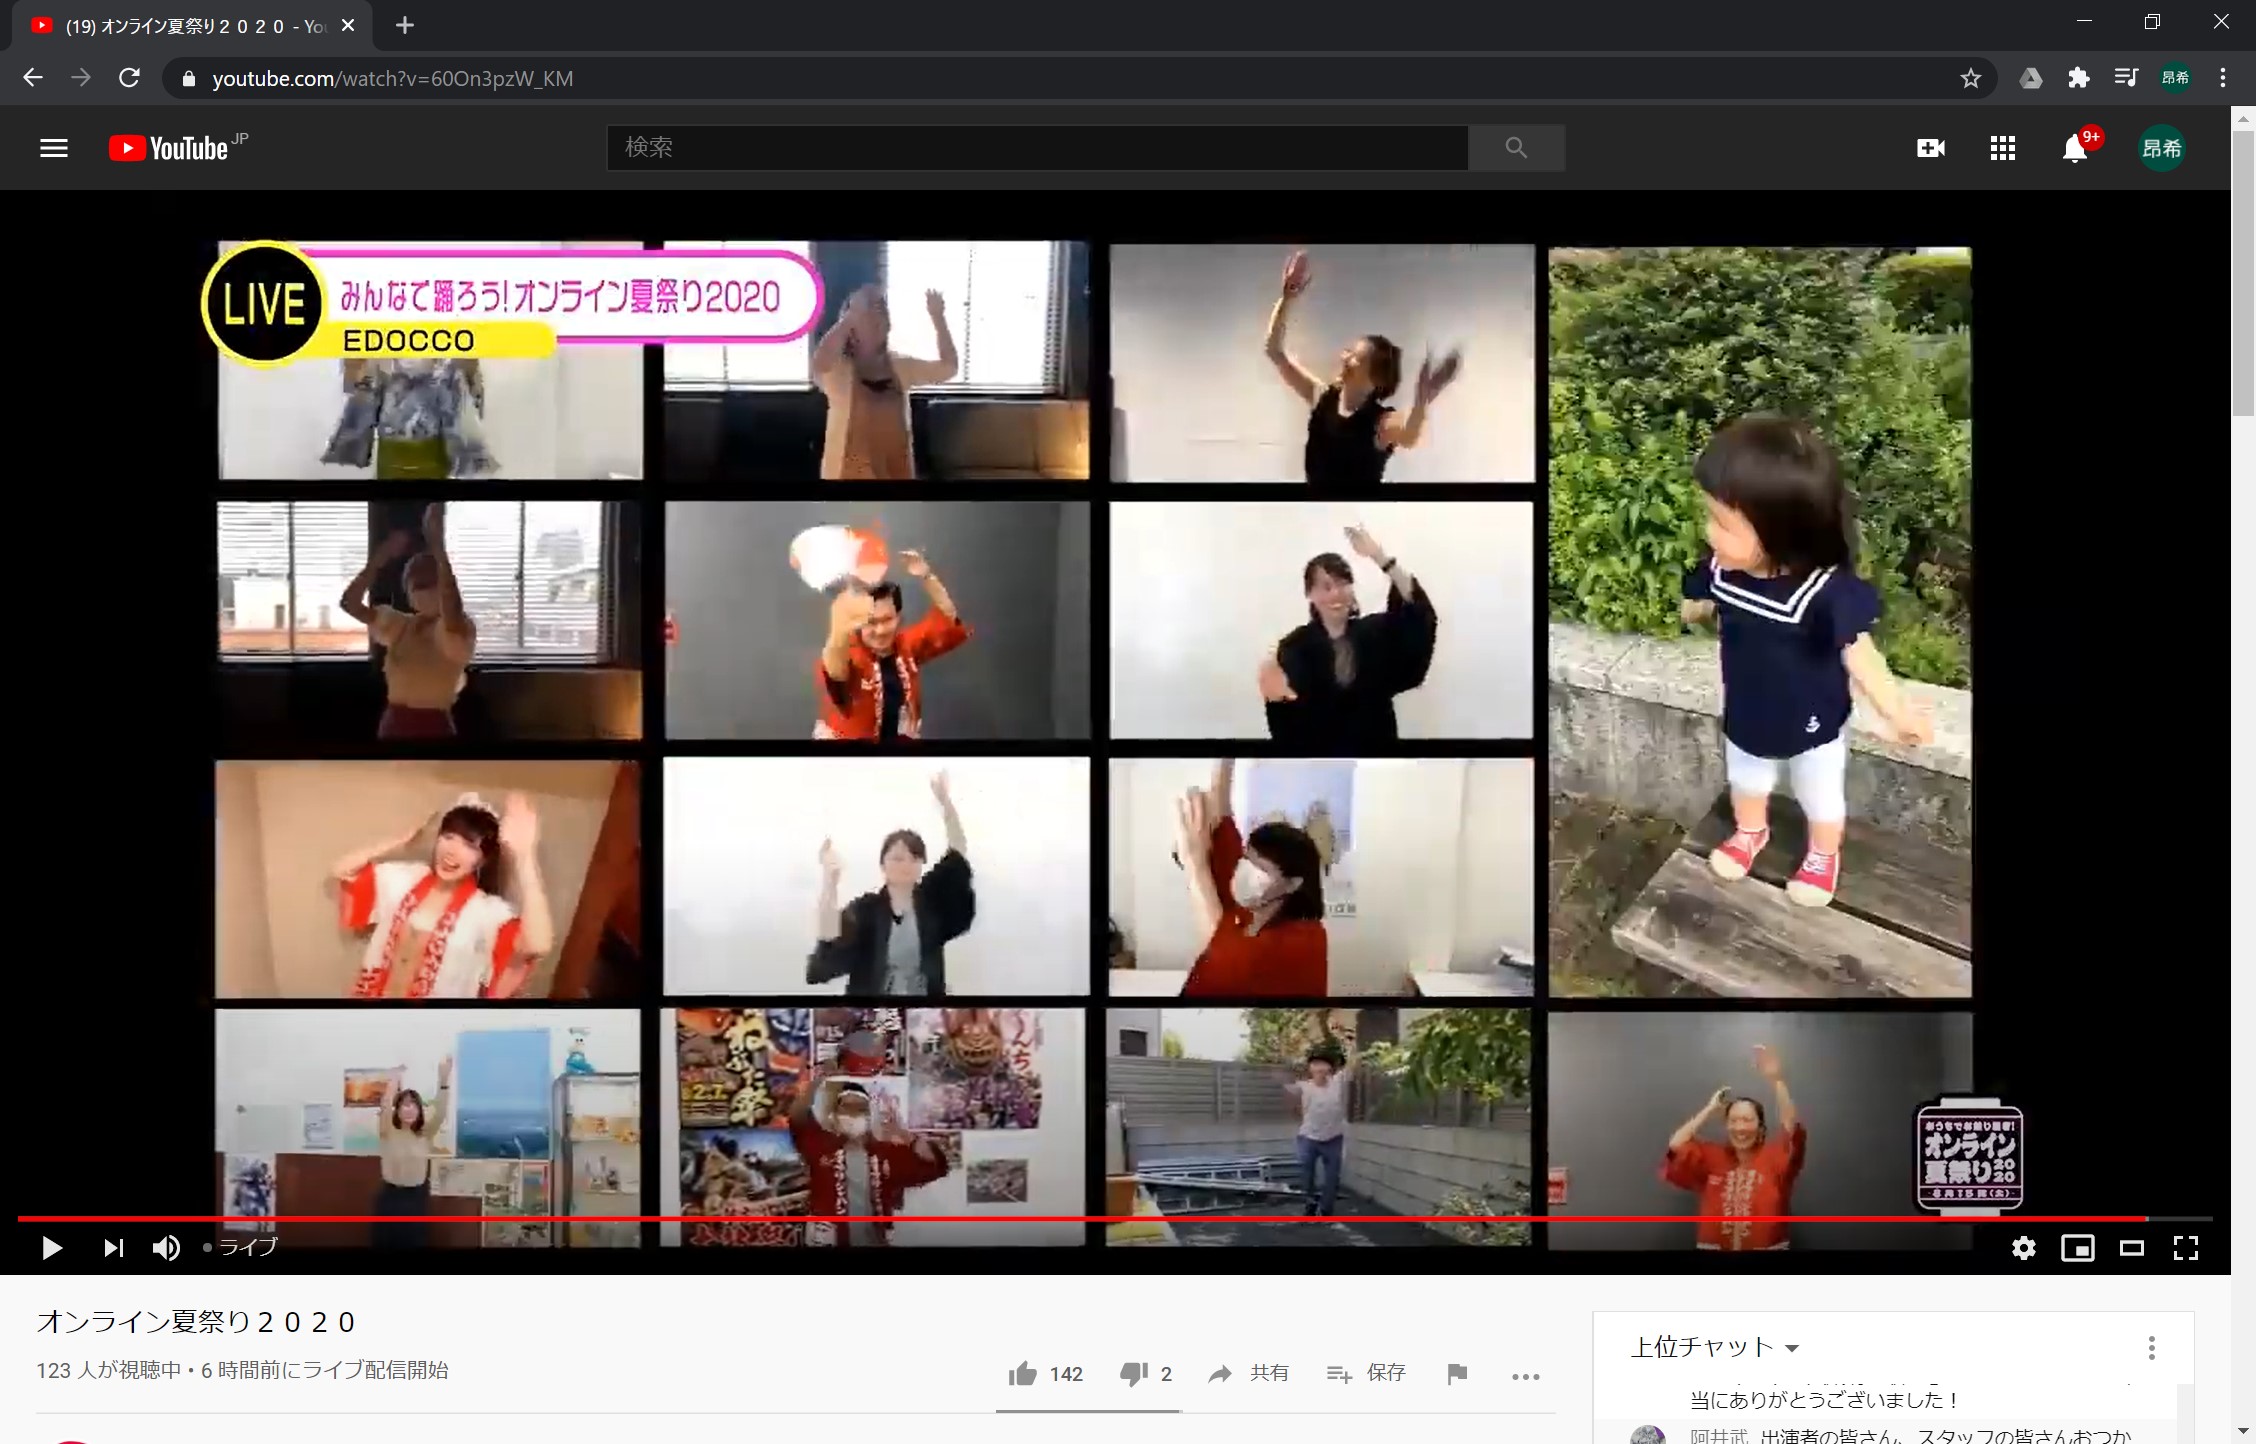
Task: Play the paused live stream
Action: click(52, 1247)
